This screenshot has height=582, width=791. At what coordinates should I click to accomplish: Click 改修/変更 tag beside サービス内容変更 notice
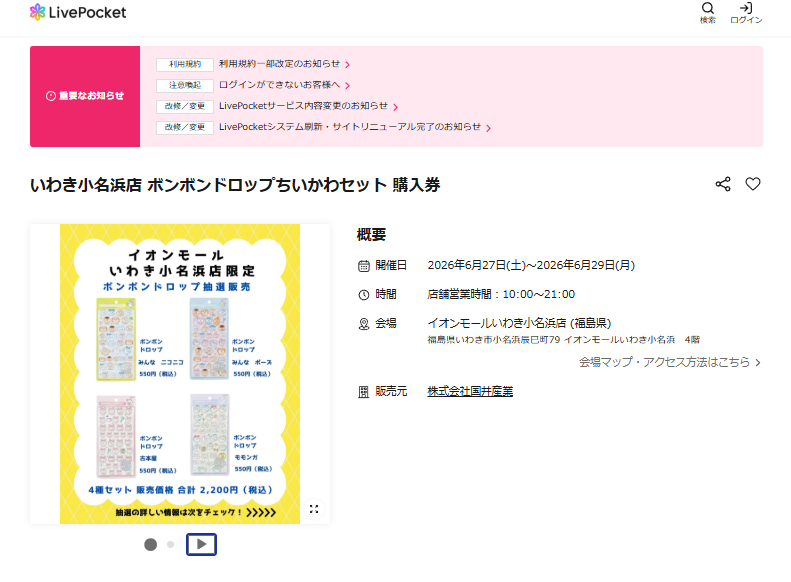tap(185, 106)
